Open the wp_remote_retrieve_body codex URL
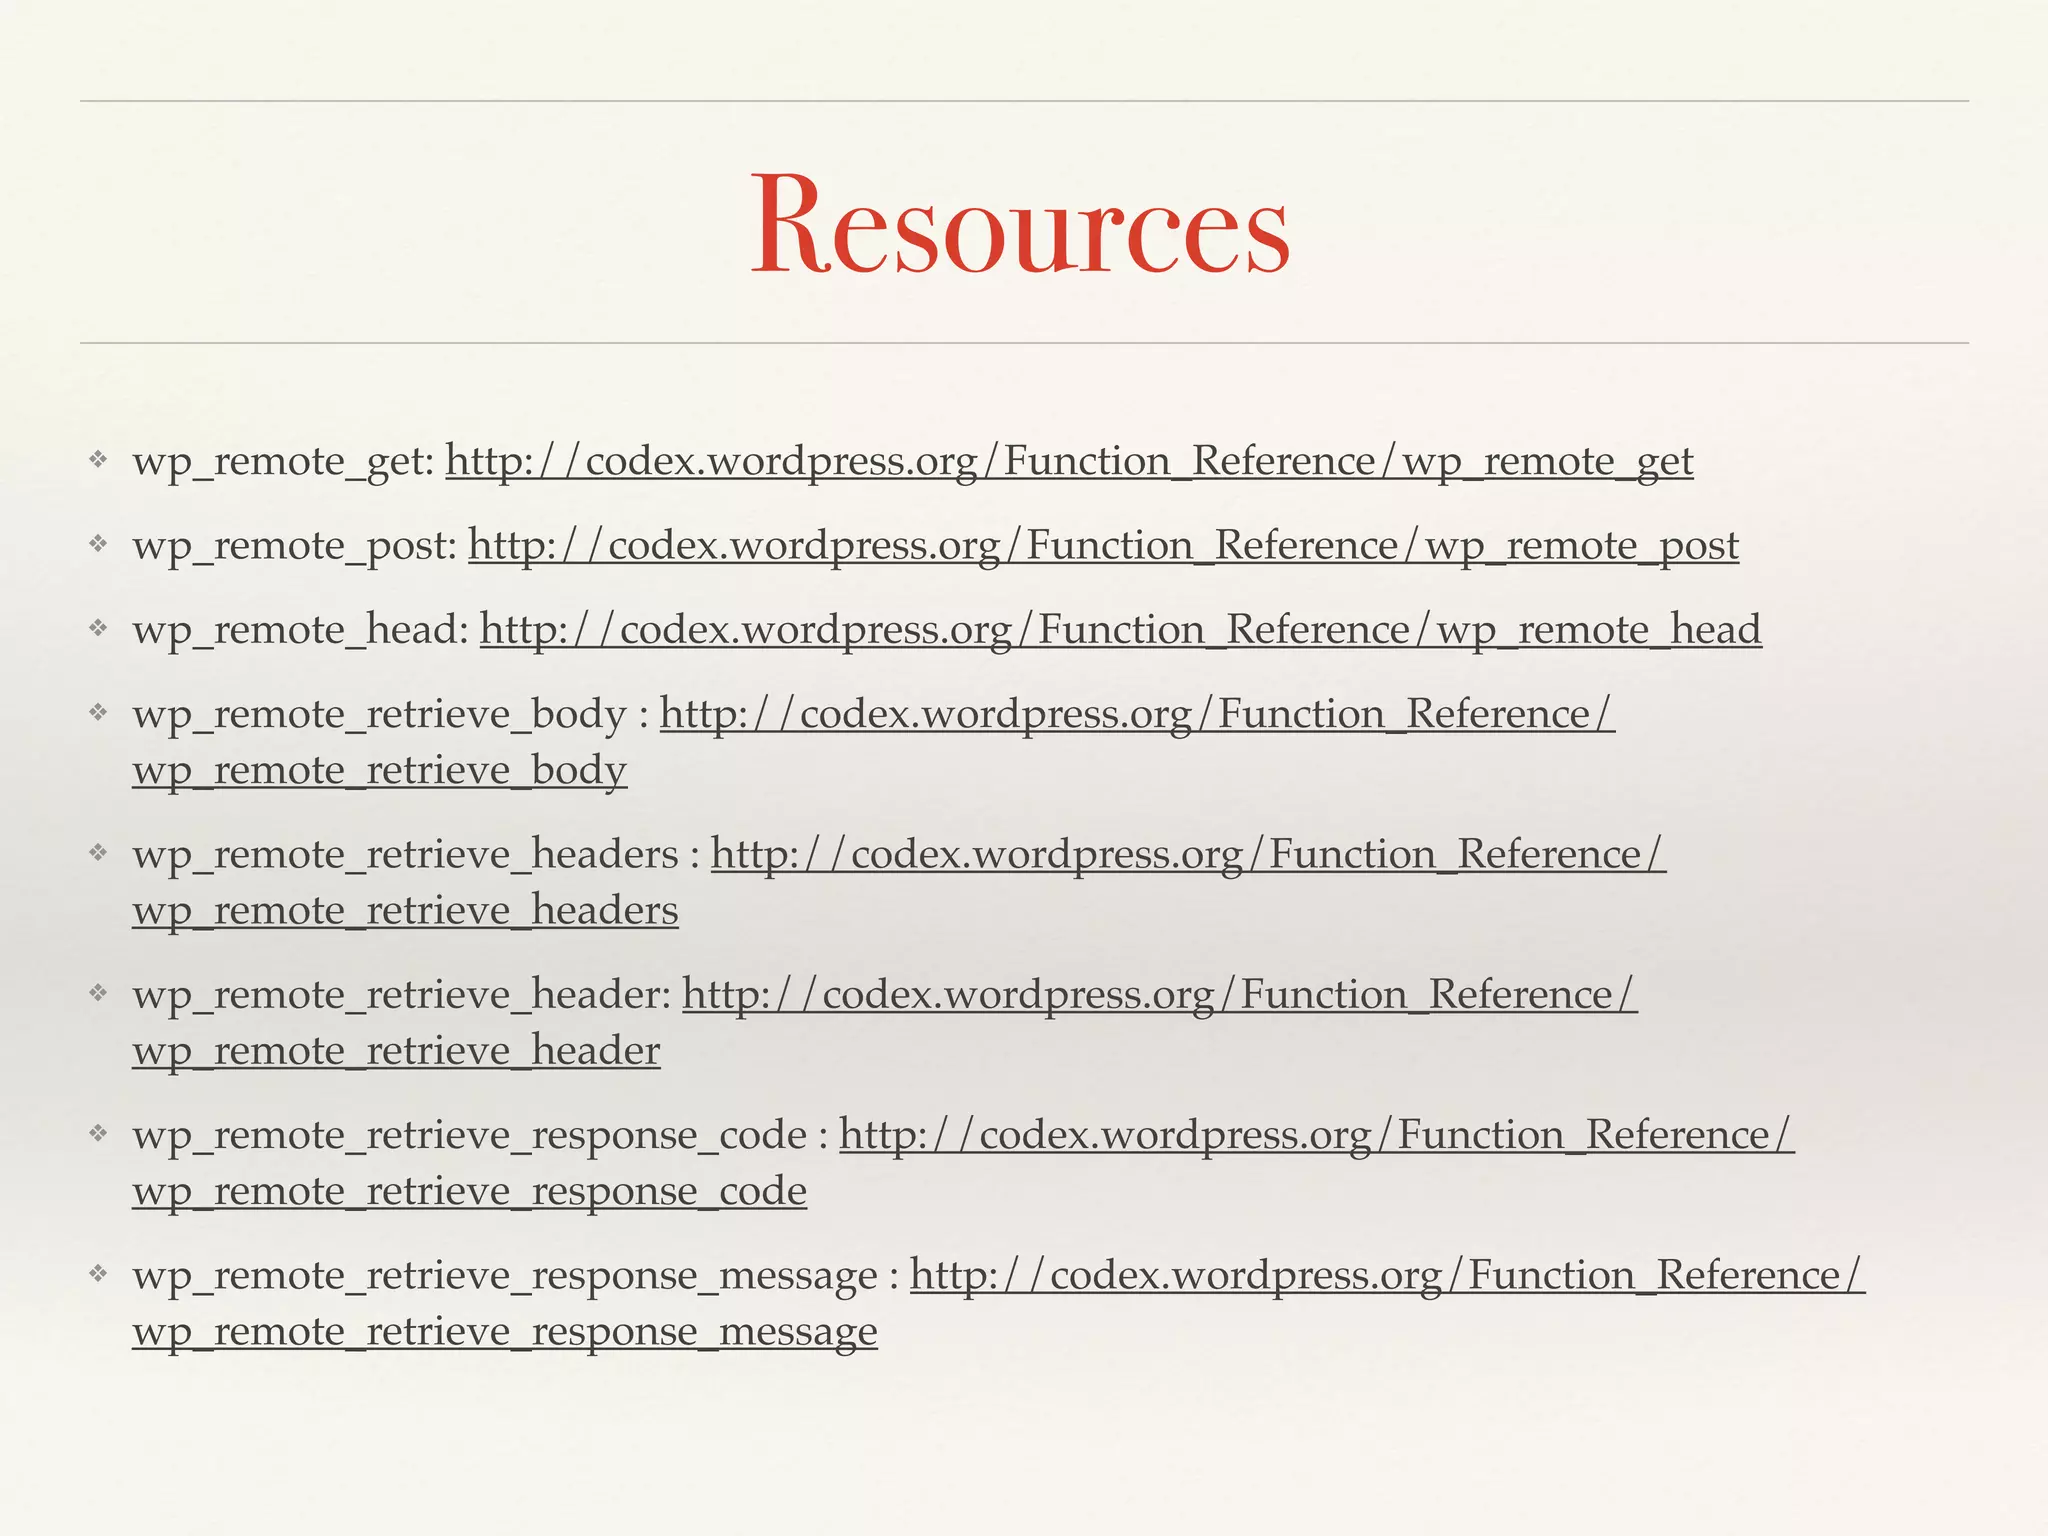 coord(1137,715)
